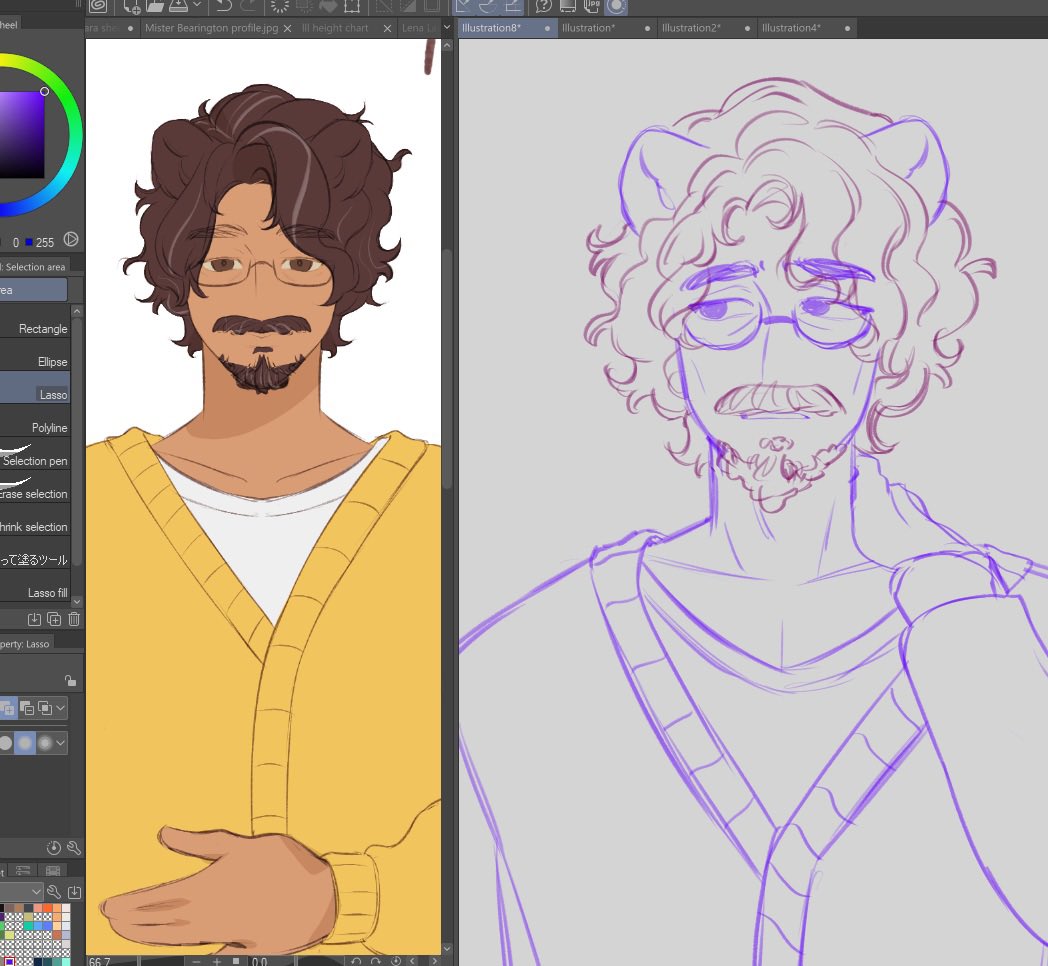Viewport: 1048px width, 966px height.
Task: Toggle the lock on the Lasso tool property
Action: click(x=70, y=679)
